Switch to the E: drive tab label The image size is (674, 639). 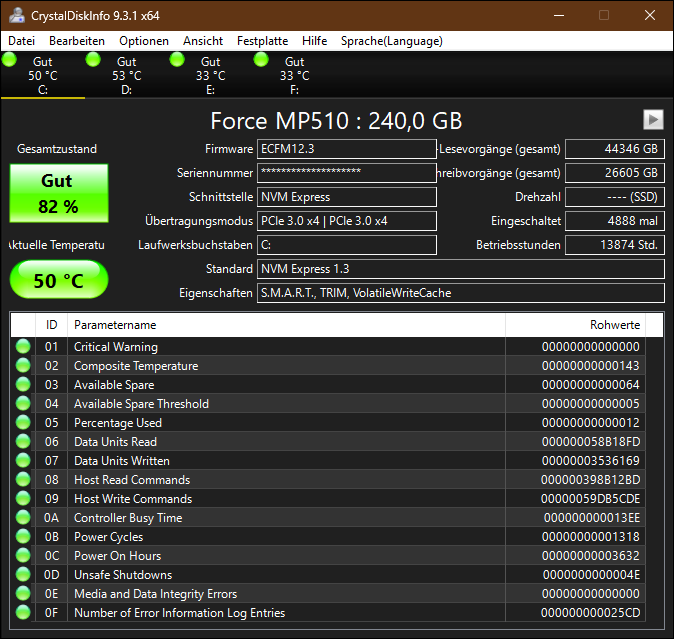click(210, 90)
